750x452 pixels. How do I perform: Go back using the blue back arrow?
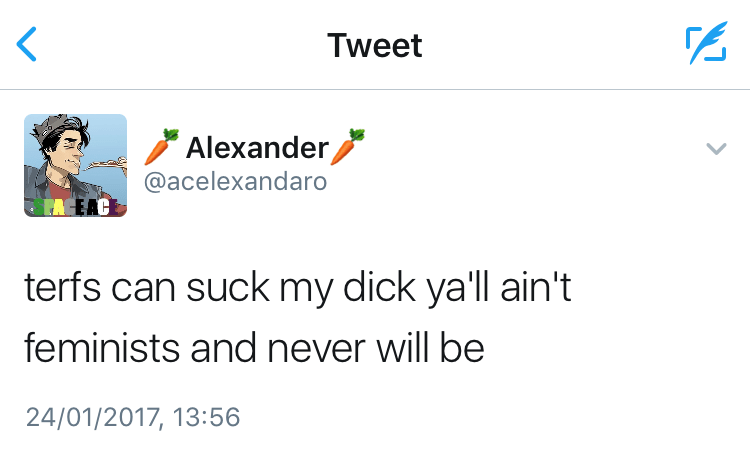[26, 44]
